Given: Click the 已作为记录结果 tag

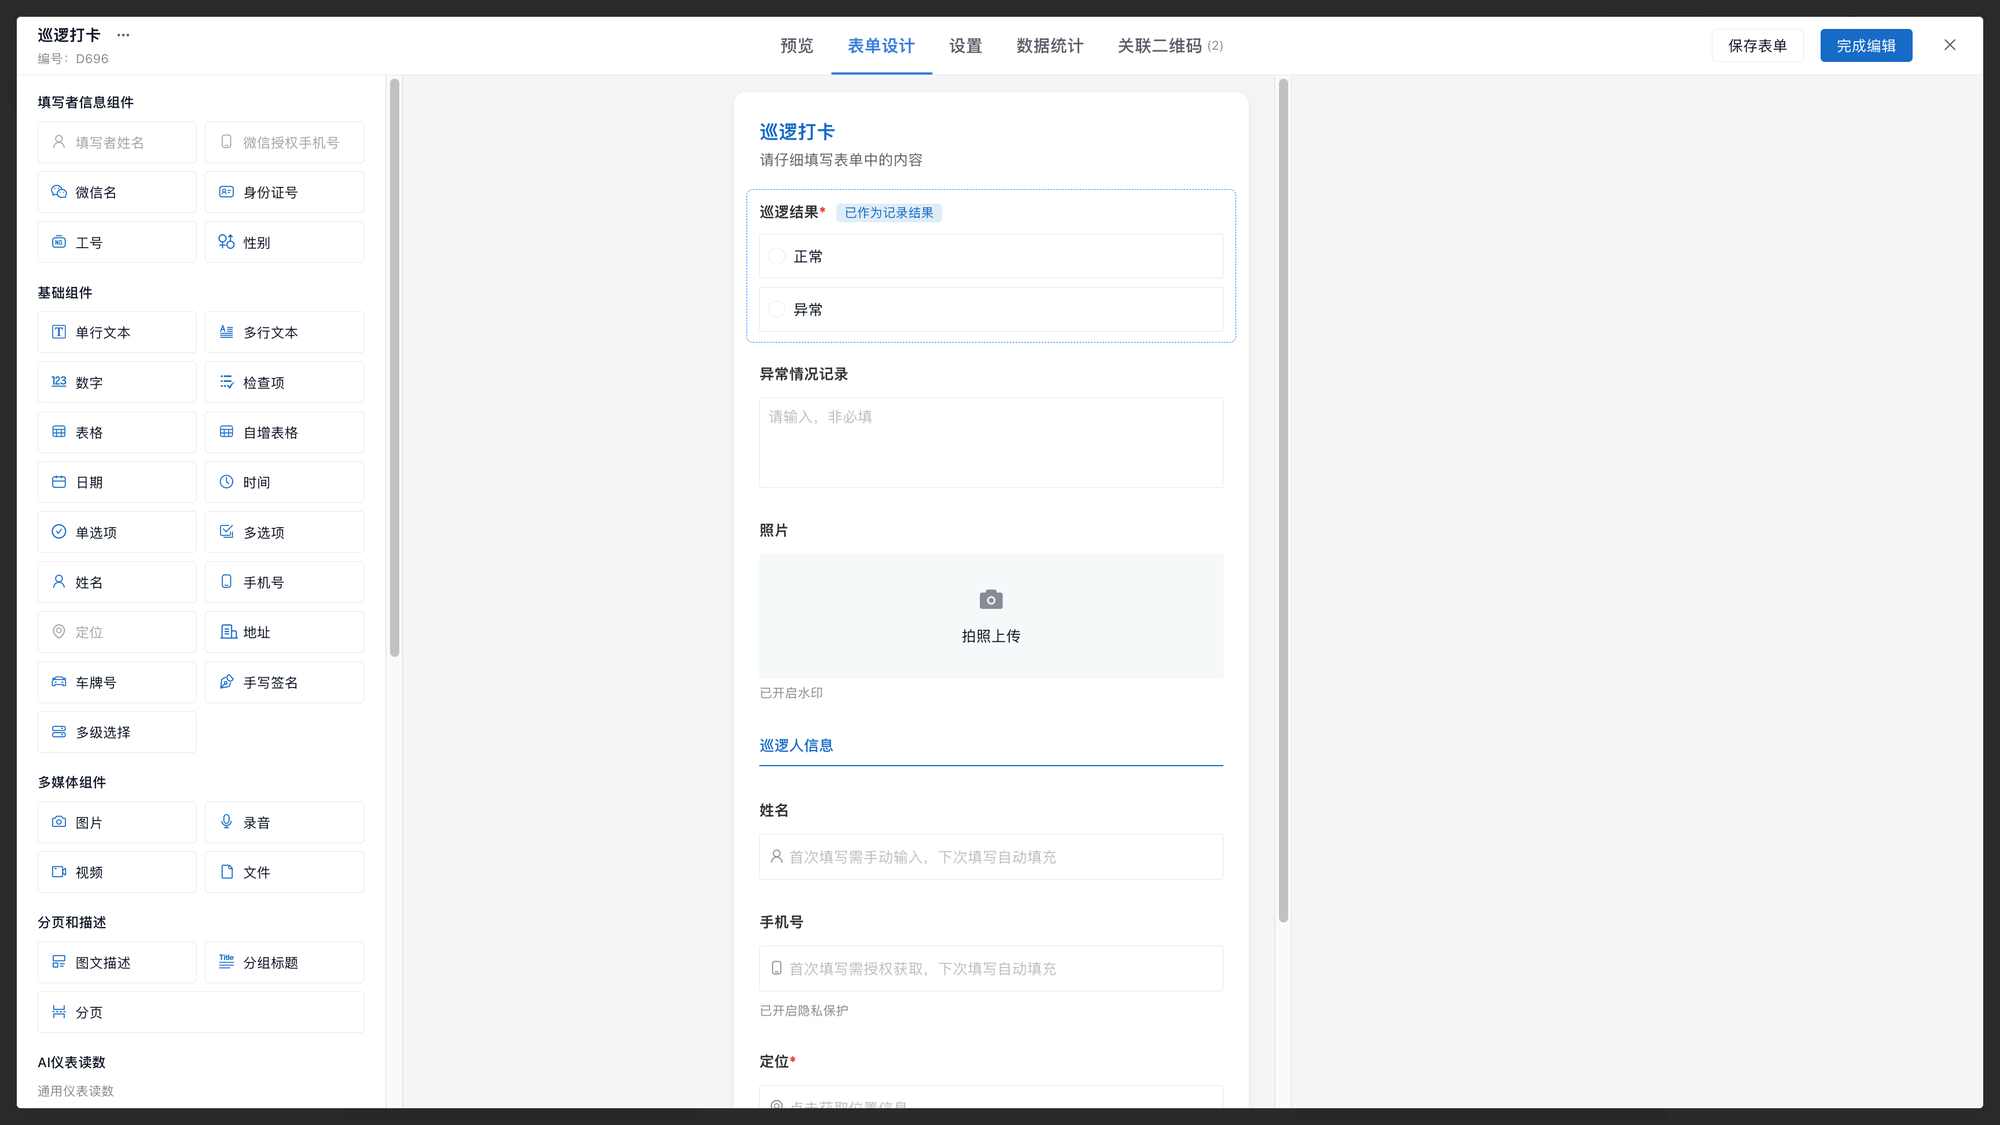Looking at the screenshot, I should point(889,213).
